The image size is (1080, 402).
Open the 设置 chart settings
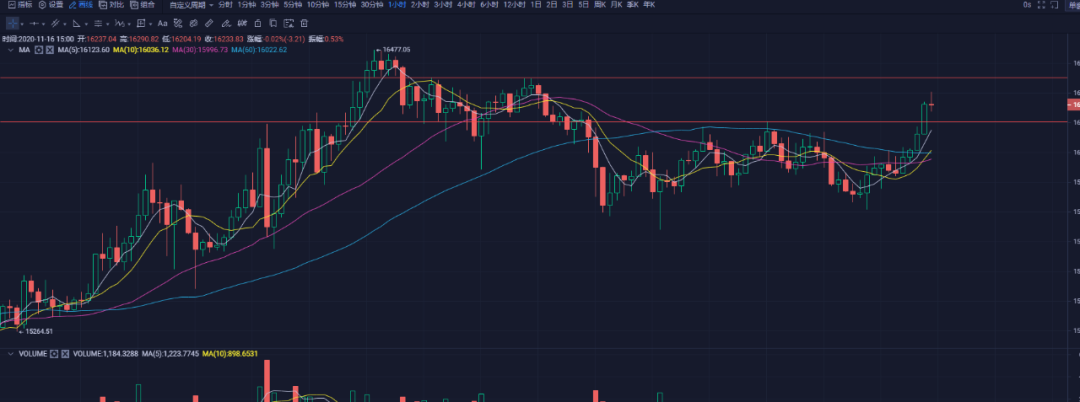pyautogui.click(x=51, y=4)
